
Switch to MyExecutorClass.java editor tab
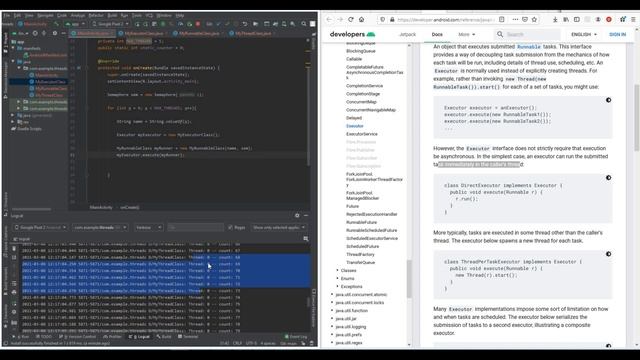(x=144, y=33)
